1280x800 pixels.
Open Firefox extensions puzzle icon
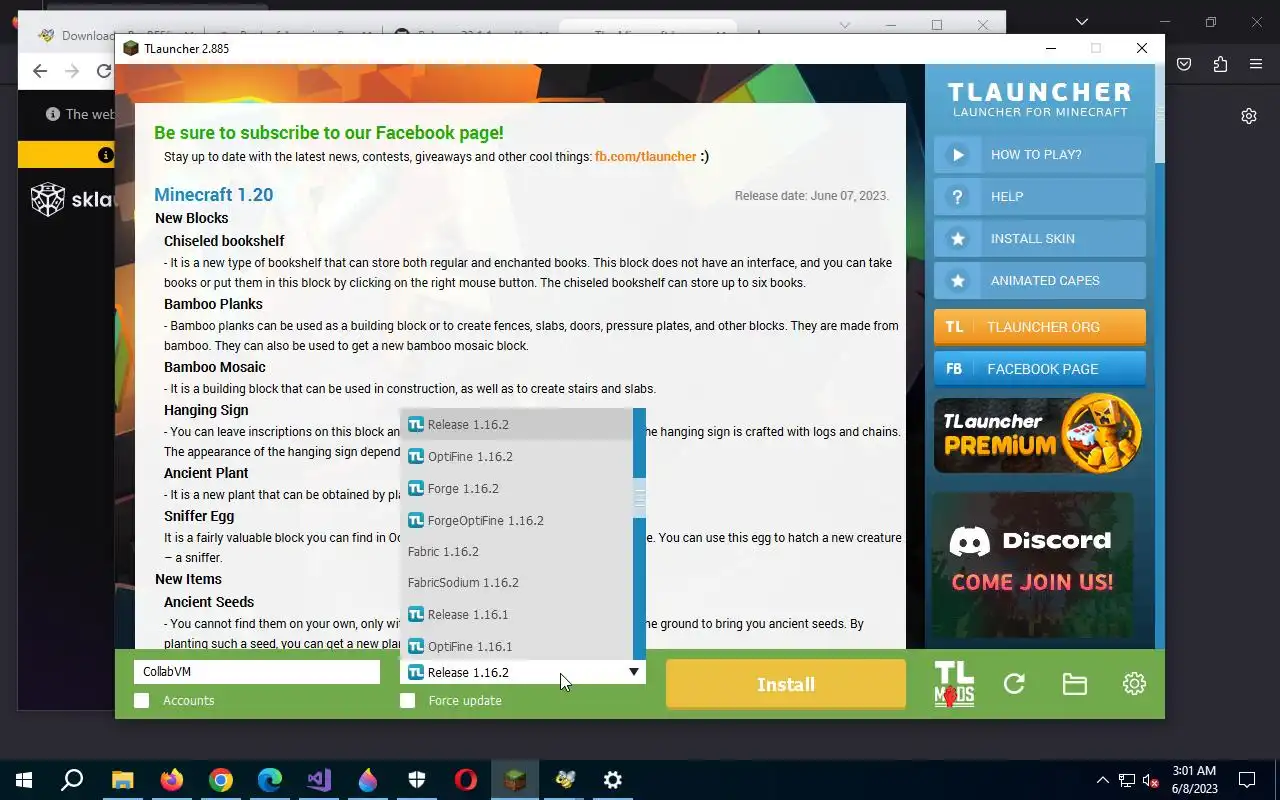[x=1220, y=64]
